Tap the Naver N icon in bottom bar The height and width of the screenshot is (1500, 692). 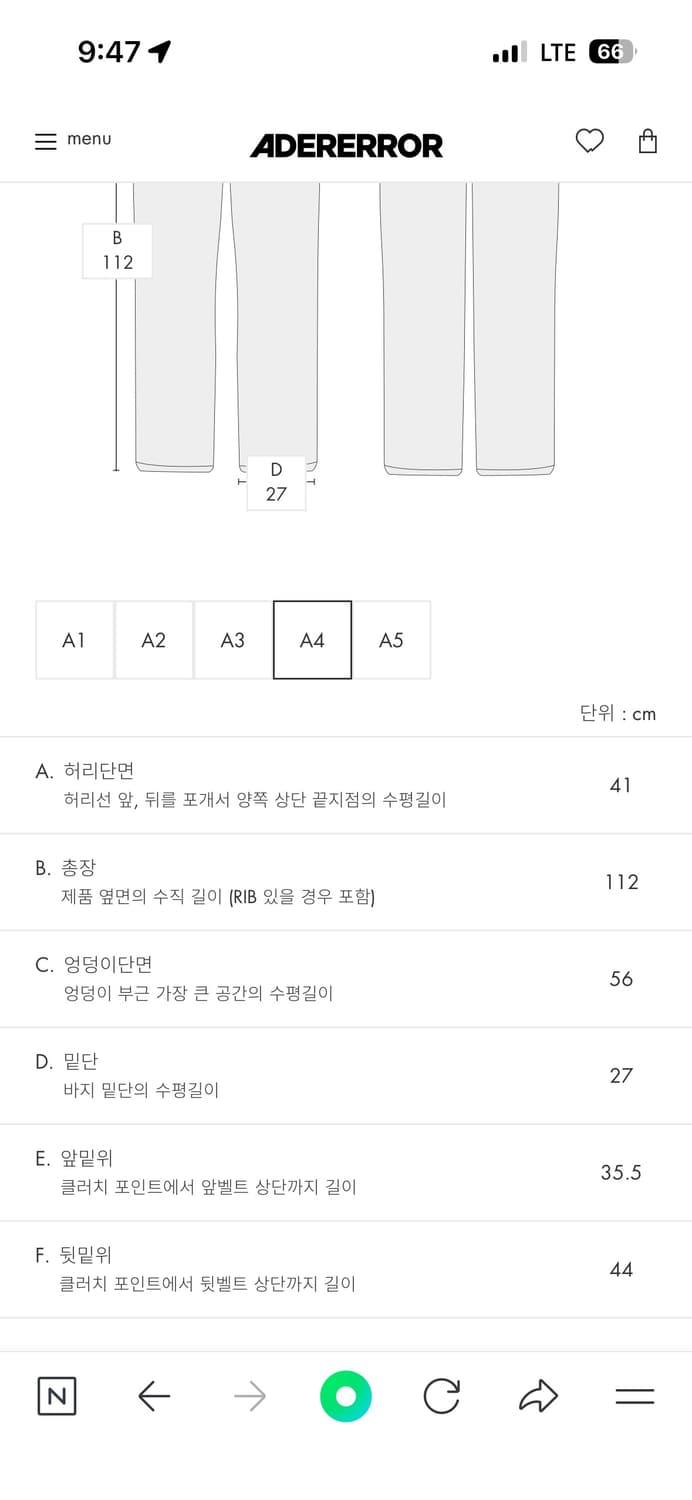pos(56,1396)
